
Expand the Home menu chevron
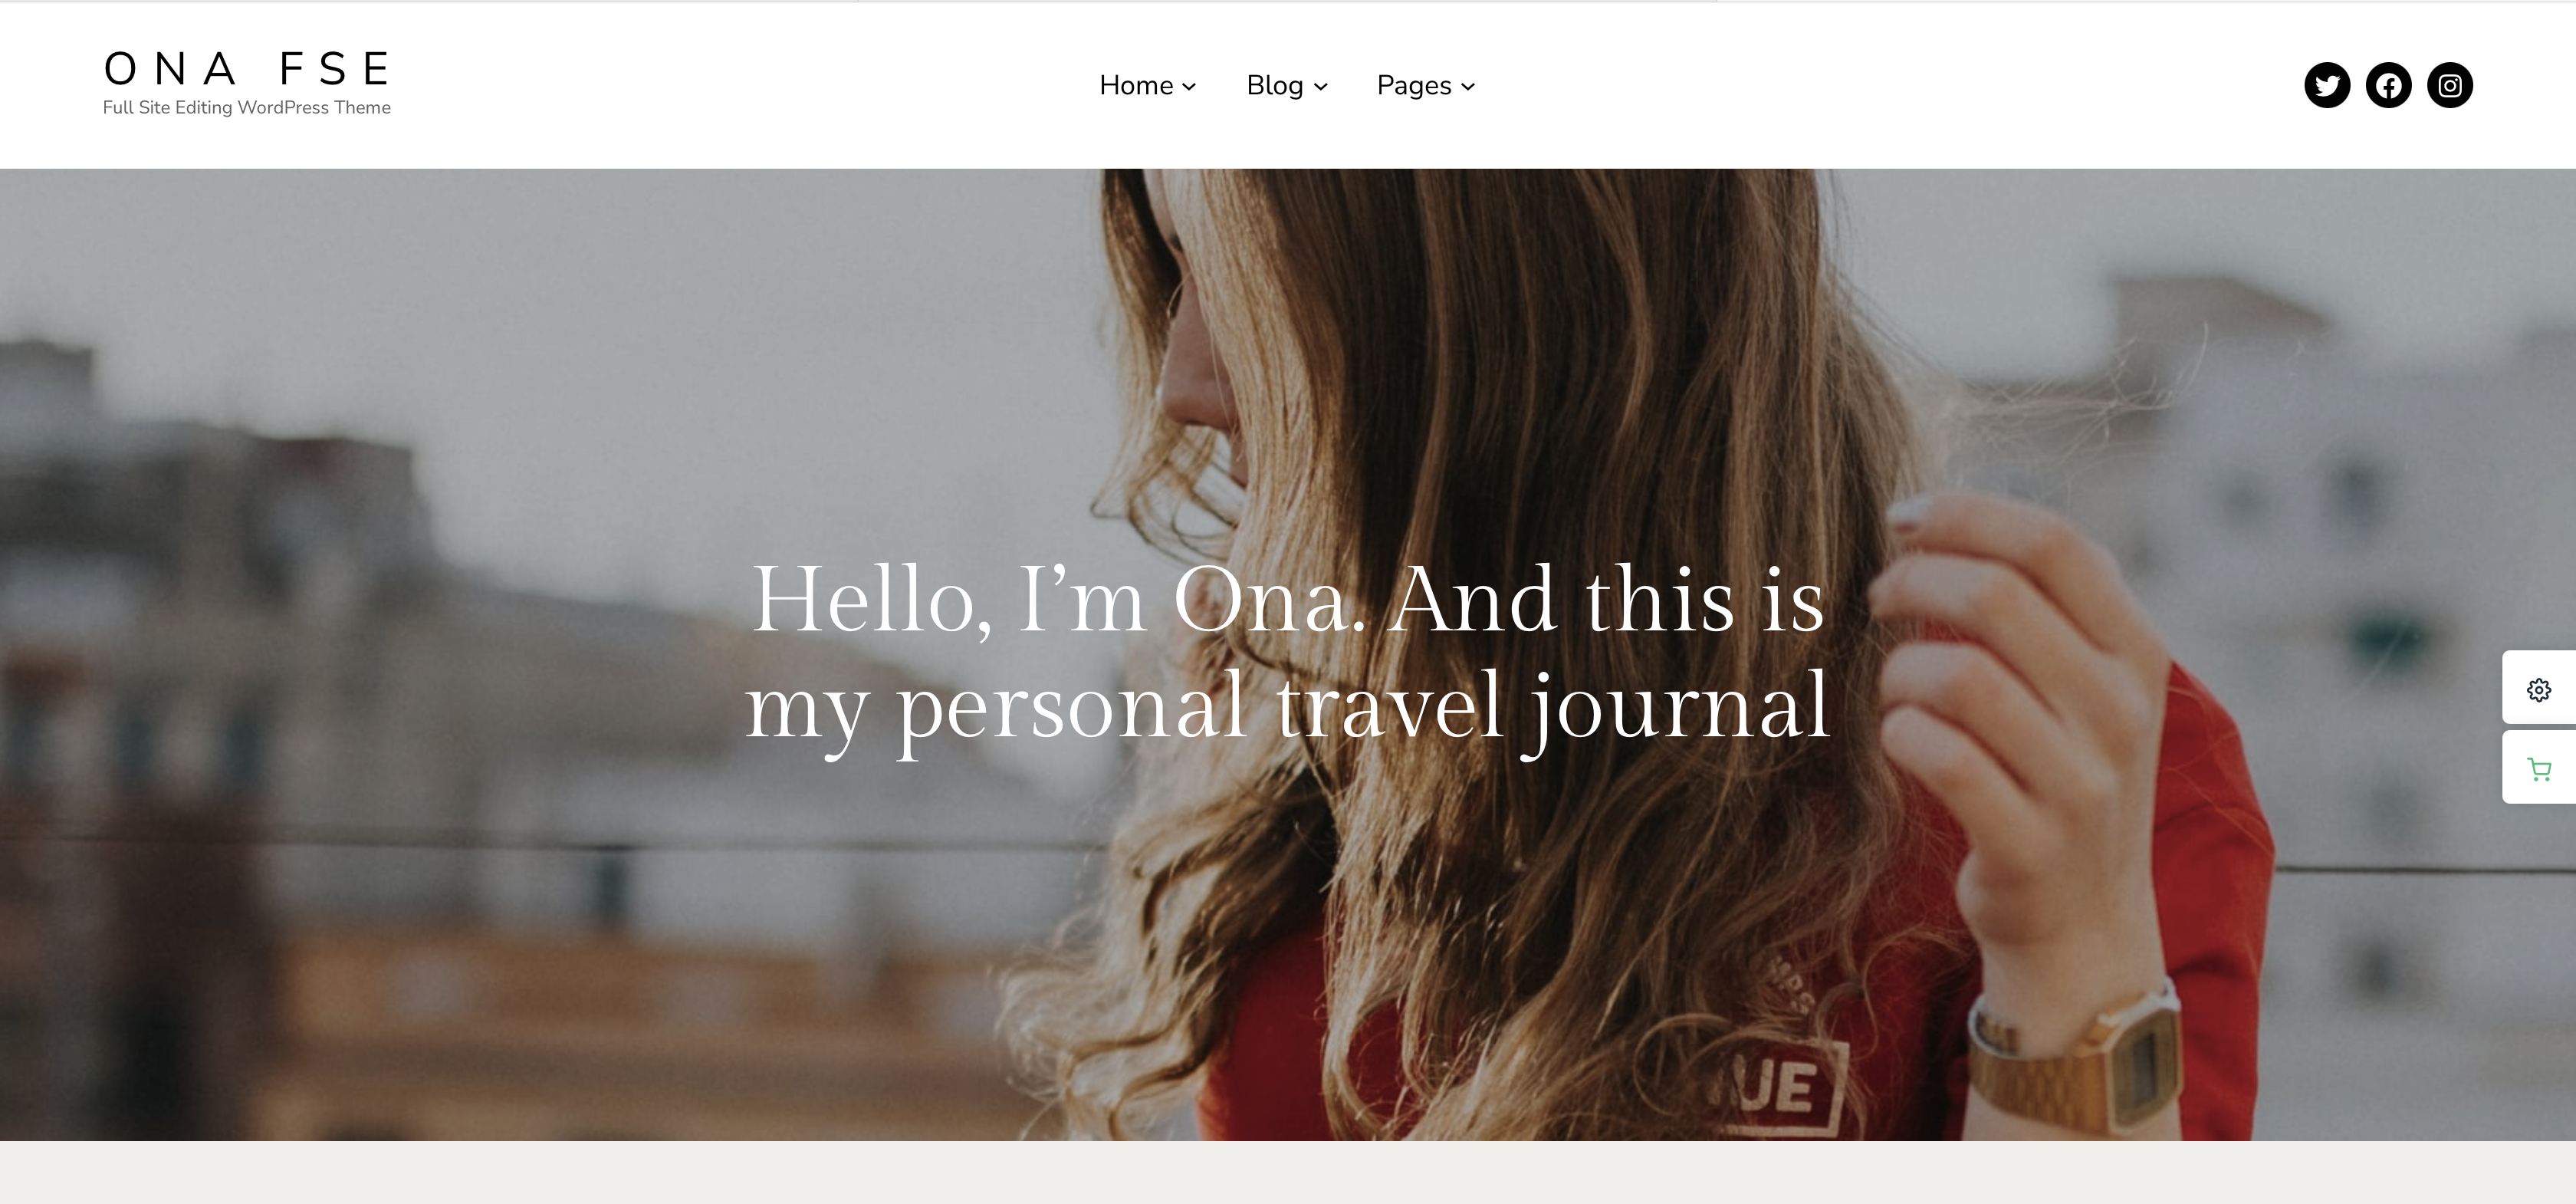coord(1189,87)
